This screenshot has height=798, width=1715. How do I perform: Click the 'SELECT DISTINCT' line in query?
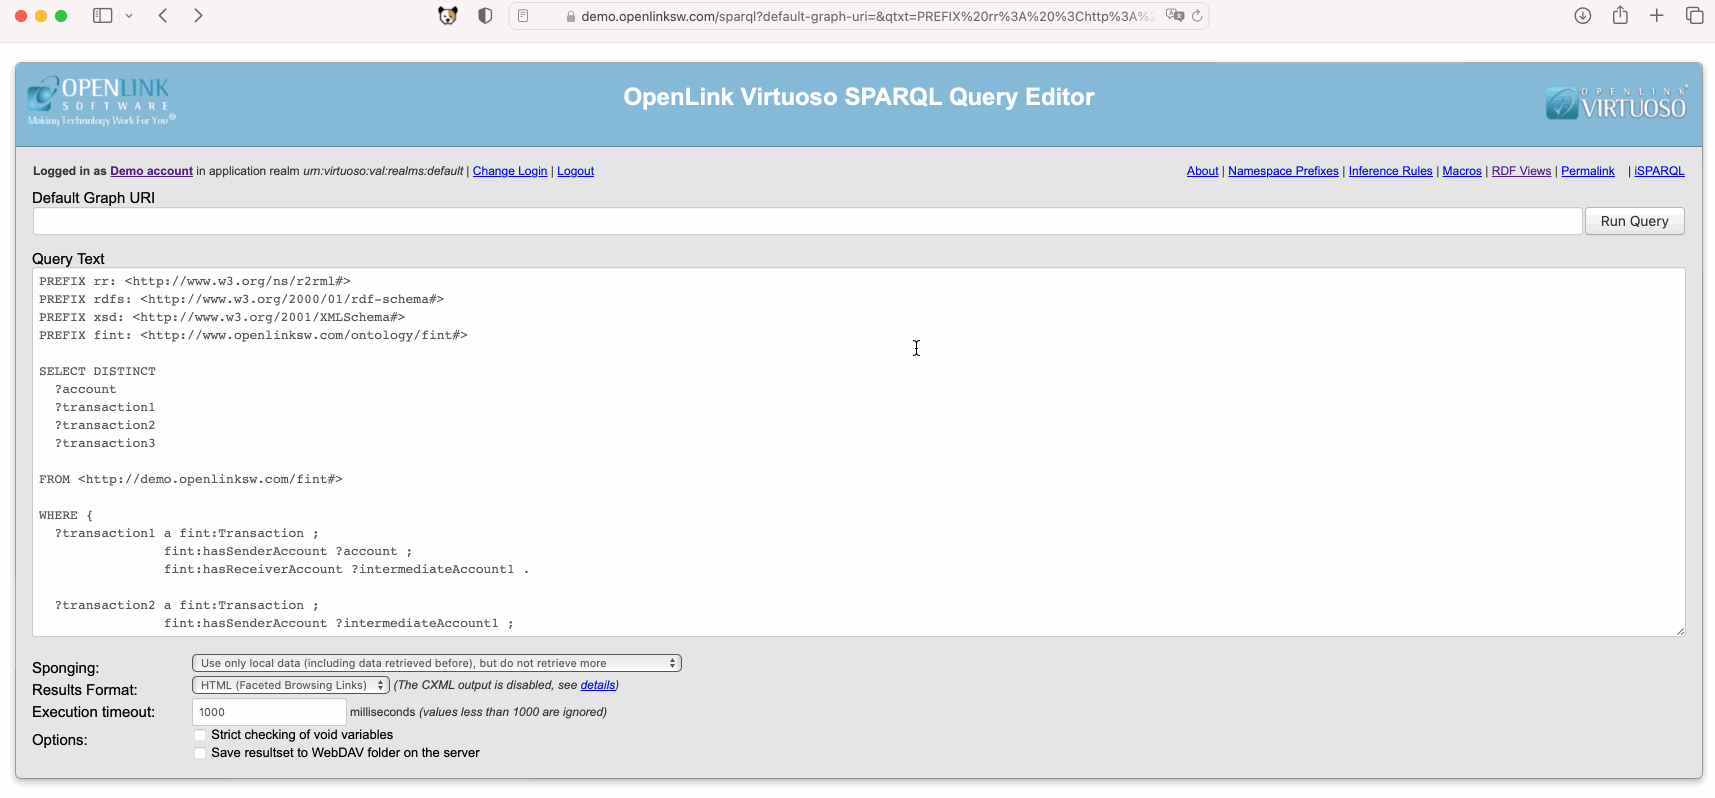tap(97, 371)
